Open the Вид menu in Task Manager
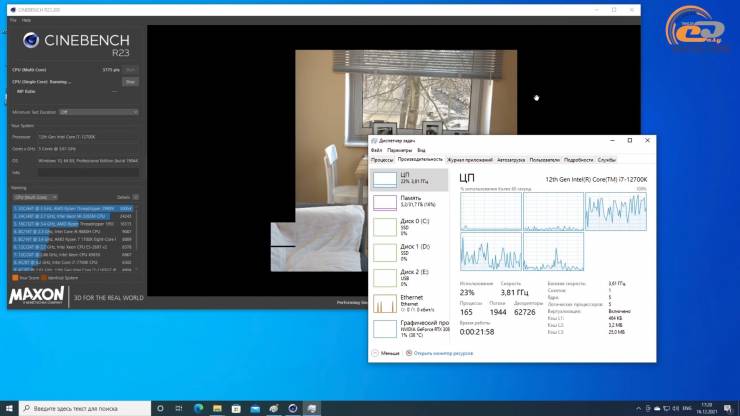This screenshot has height=416, width=740. pos(421,150)
